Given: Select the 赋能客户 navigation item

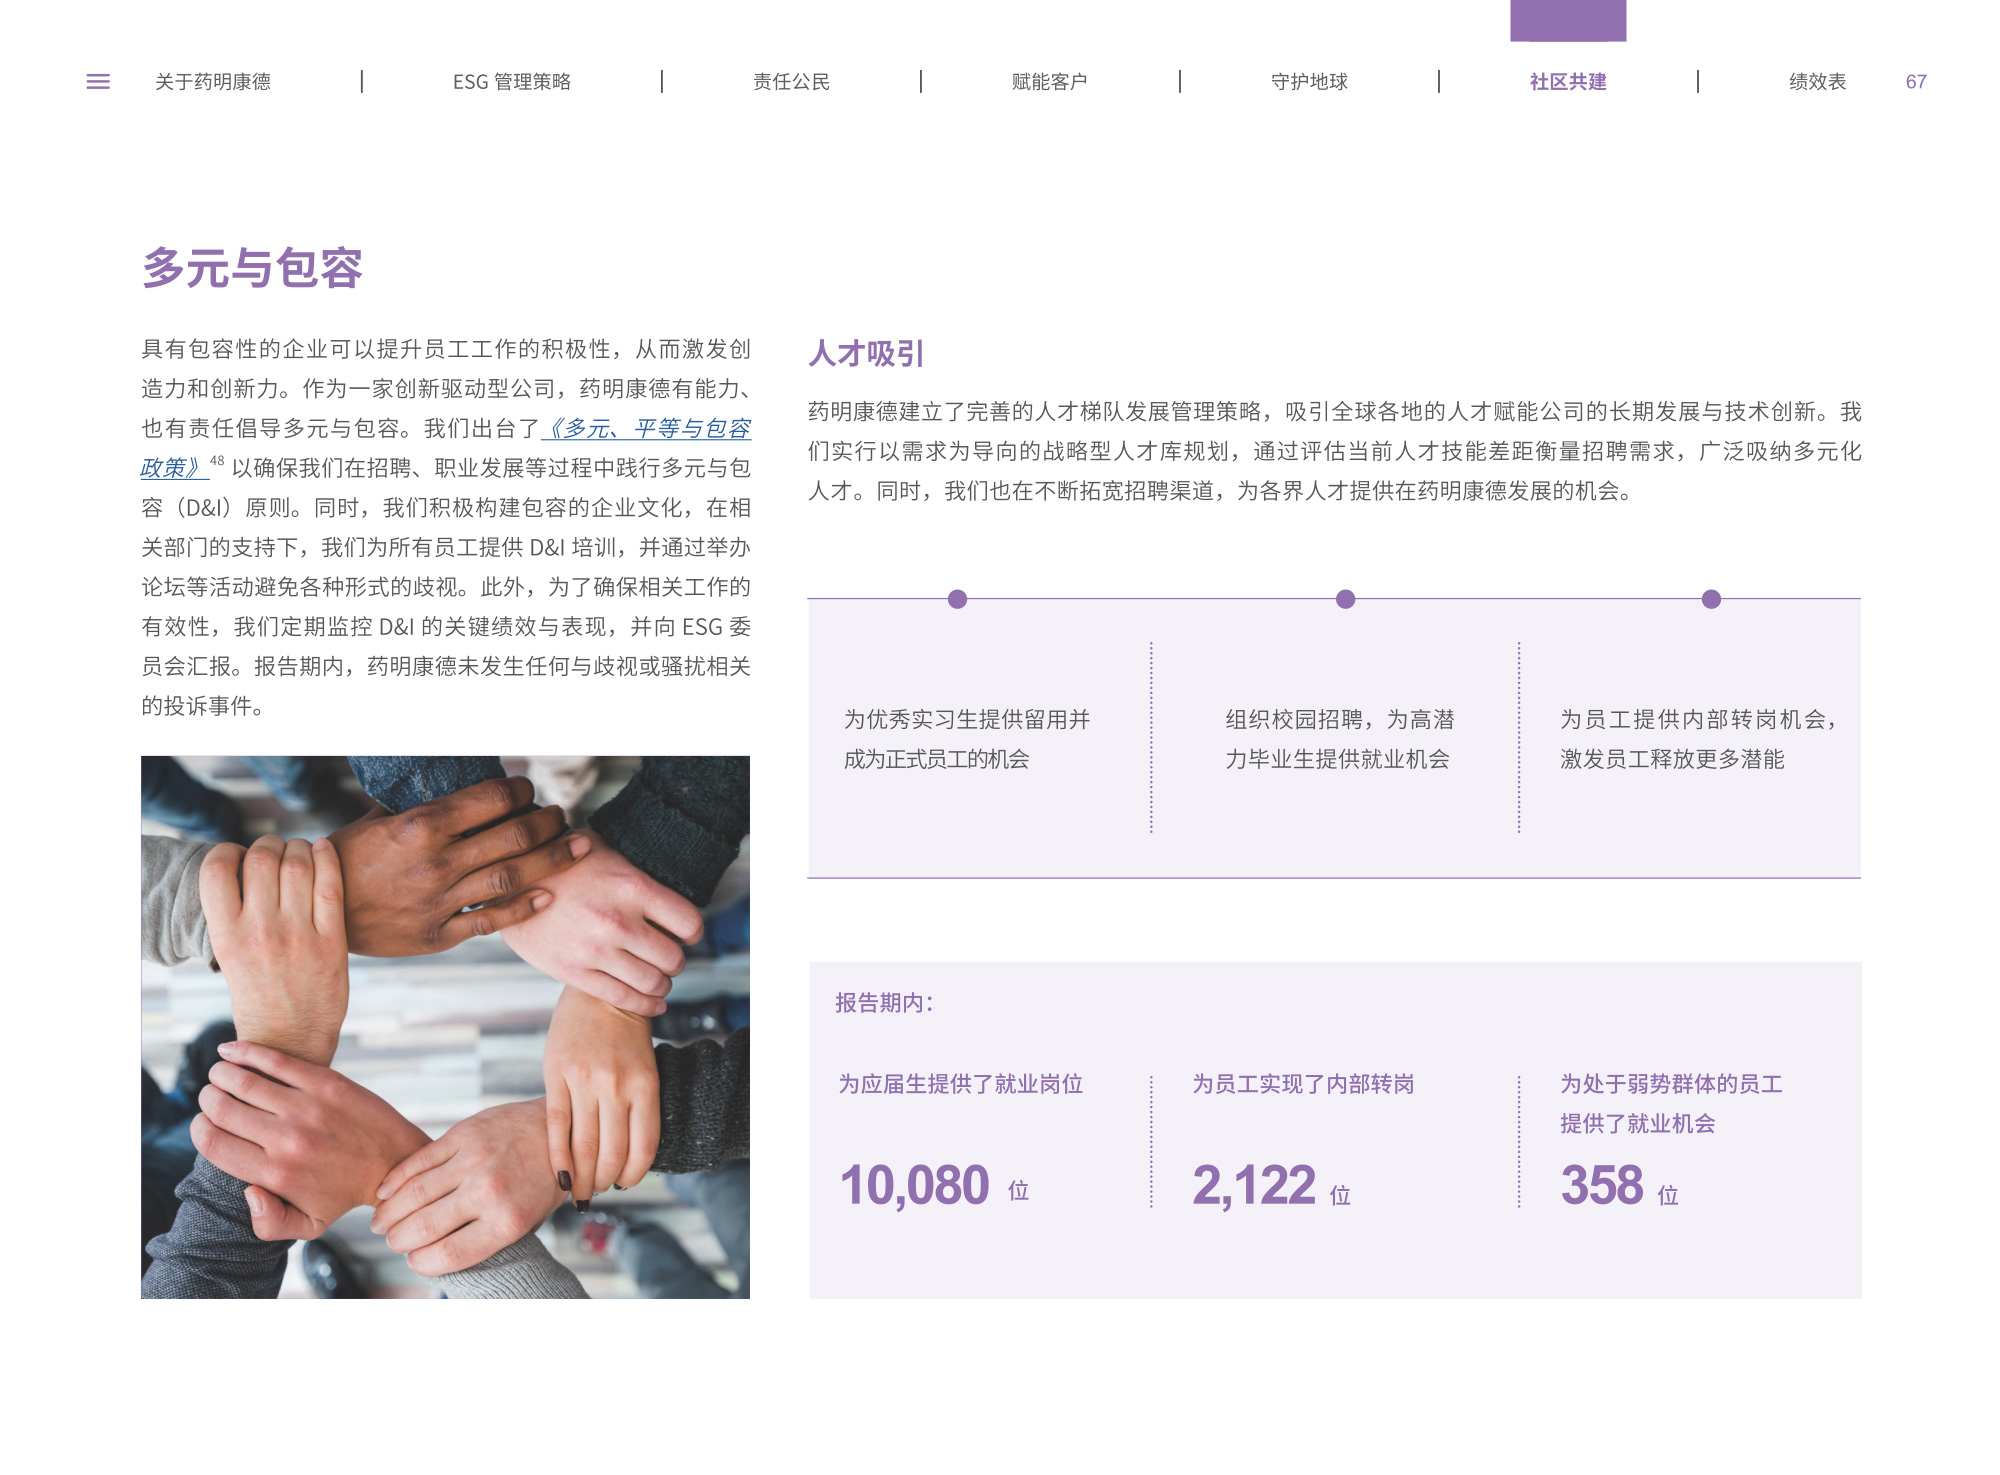Looking at the screenshot, I should pos(1049,82).
